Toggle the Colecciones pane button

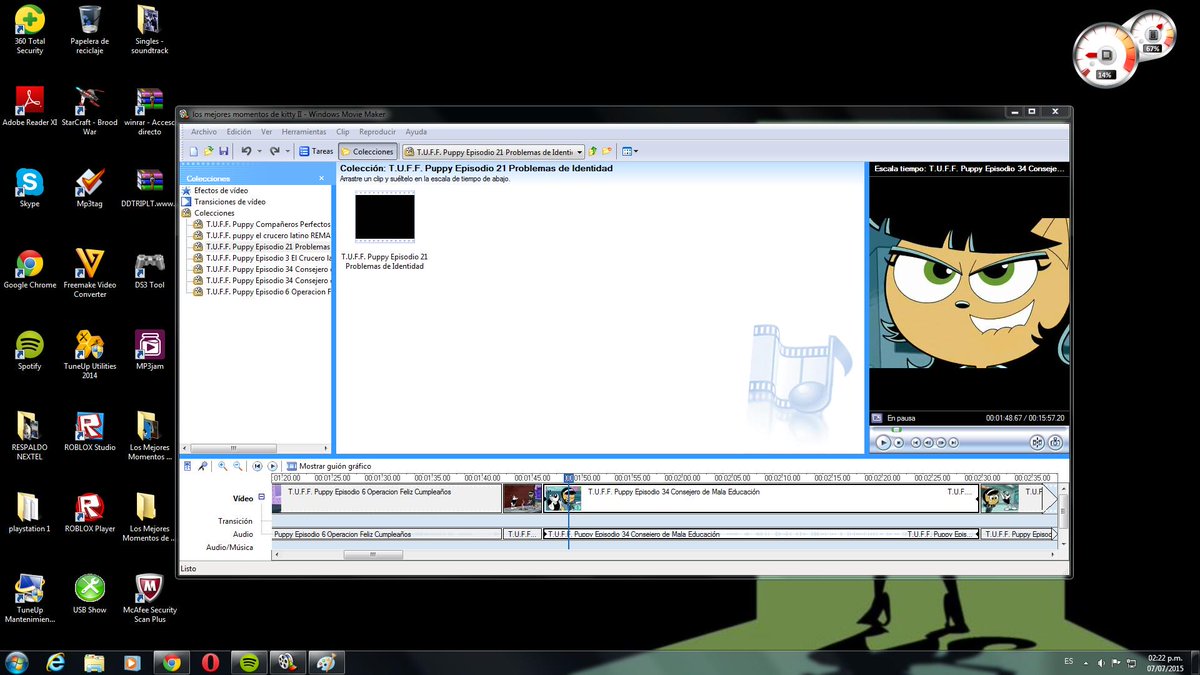click(x=368, y=151)
